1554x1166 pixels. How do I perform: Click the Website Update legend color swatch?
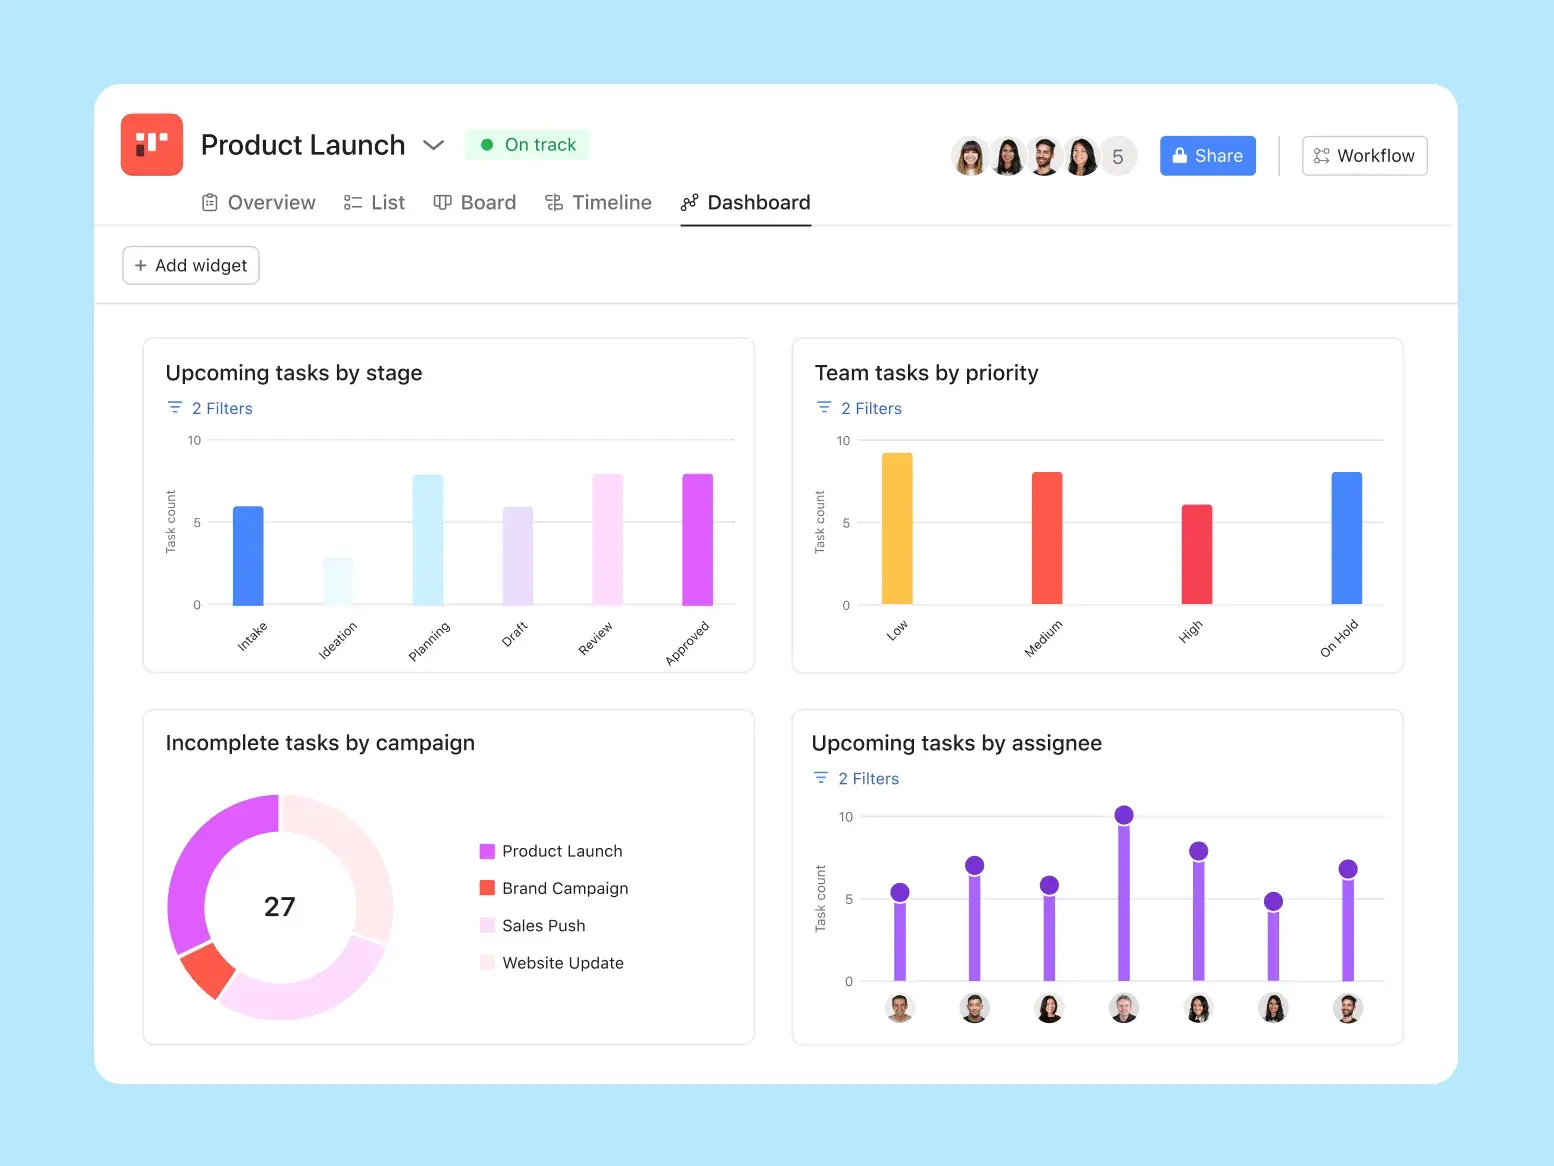click(x=487, y=963)
